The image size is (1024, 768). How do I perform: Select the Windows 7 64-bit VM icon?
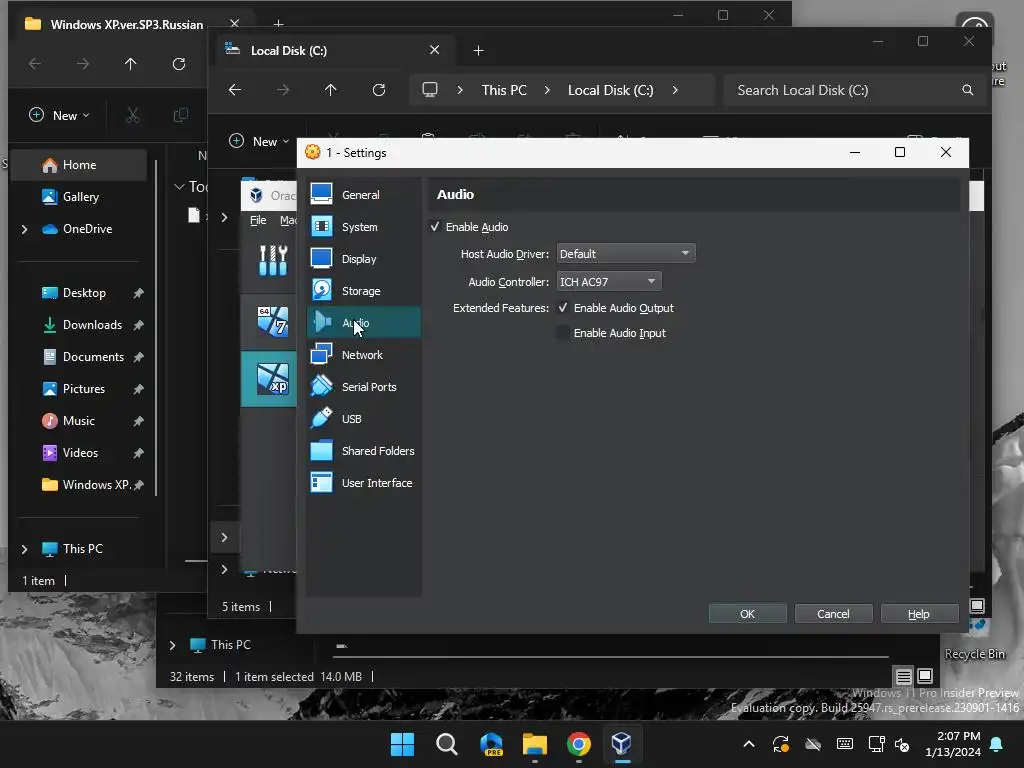pyautogui.click(x=273, y=321)
